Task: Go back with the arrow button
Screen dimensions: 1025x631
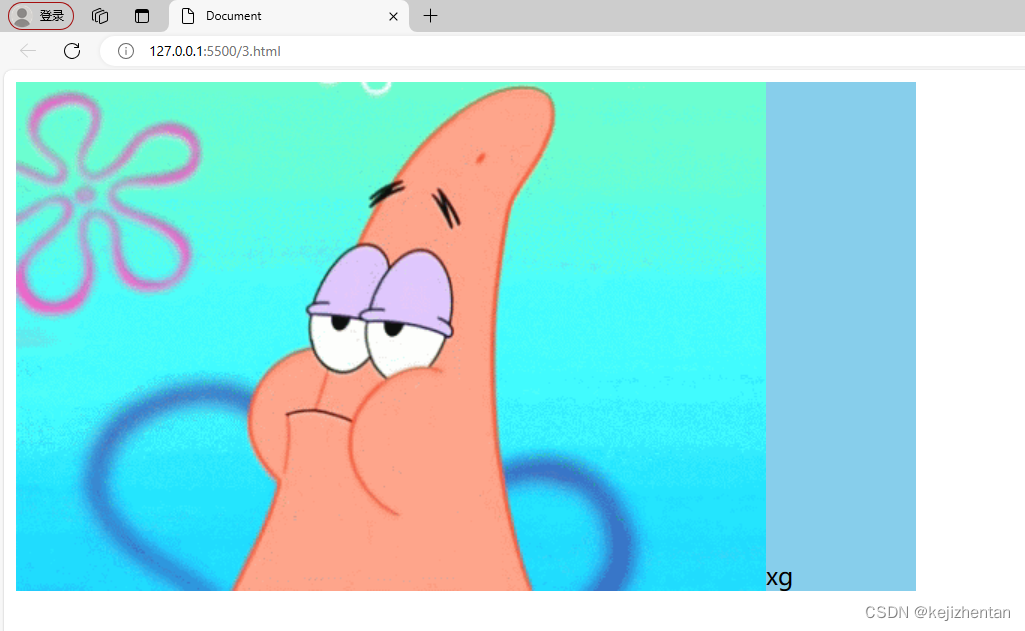Action: [x=27, y=51]
